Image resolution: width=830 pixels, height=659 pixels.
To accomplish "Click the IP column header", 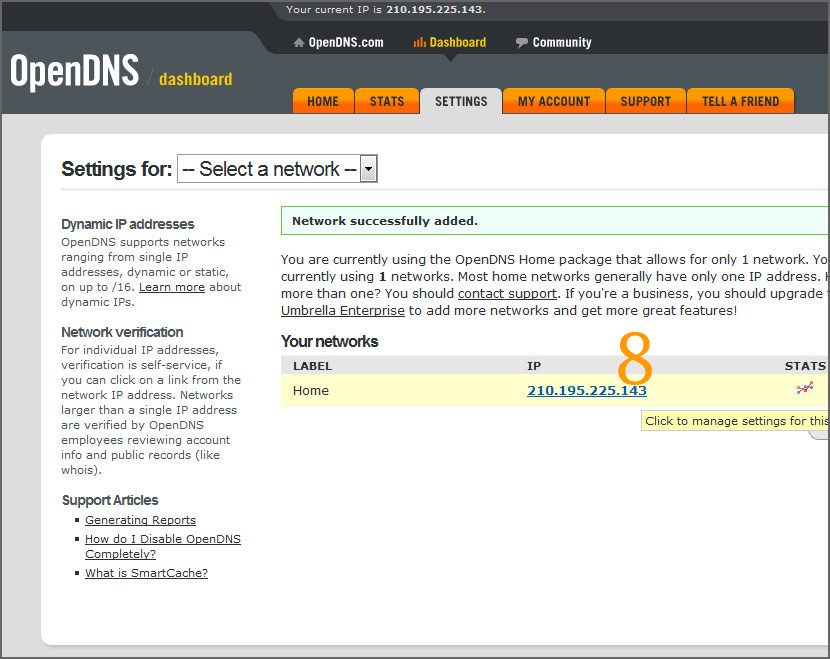I will [x=534, y=366].
